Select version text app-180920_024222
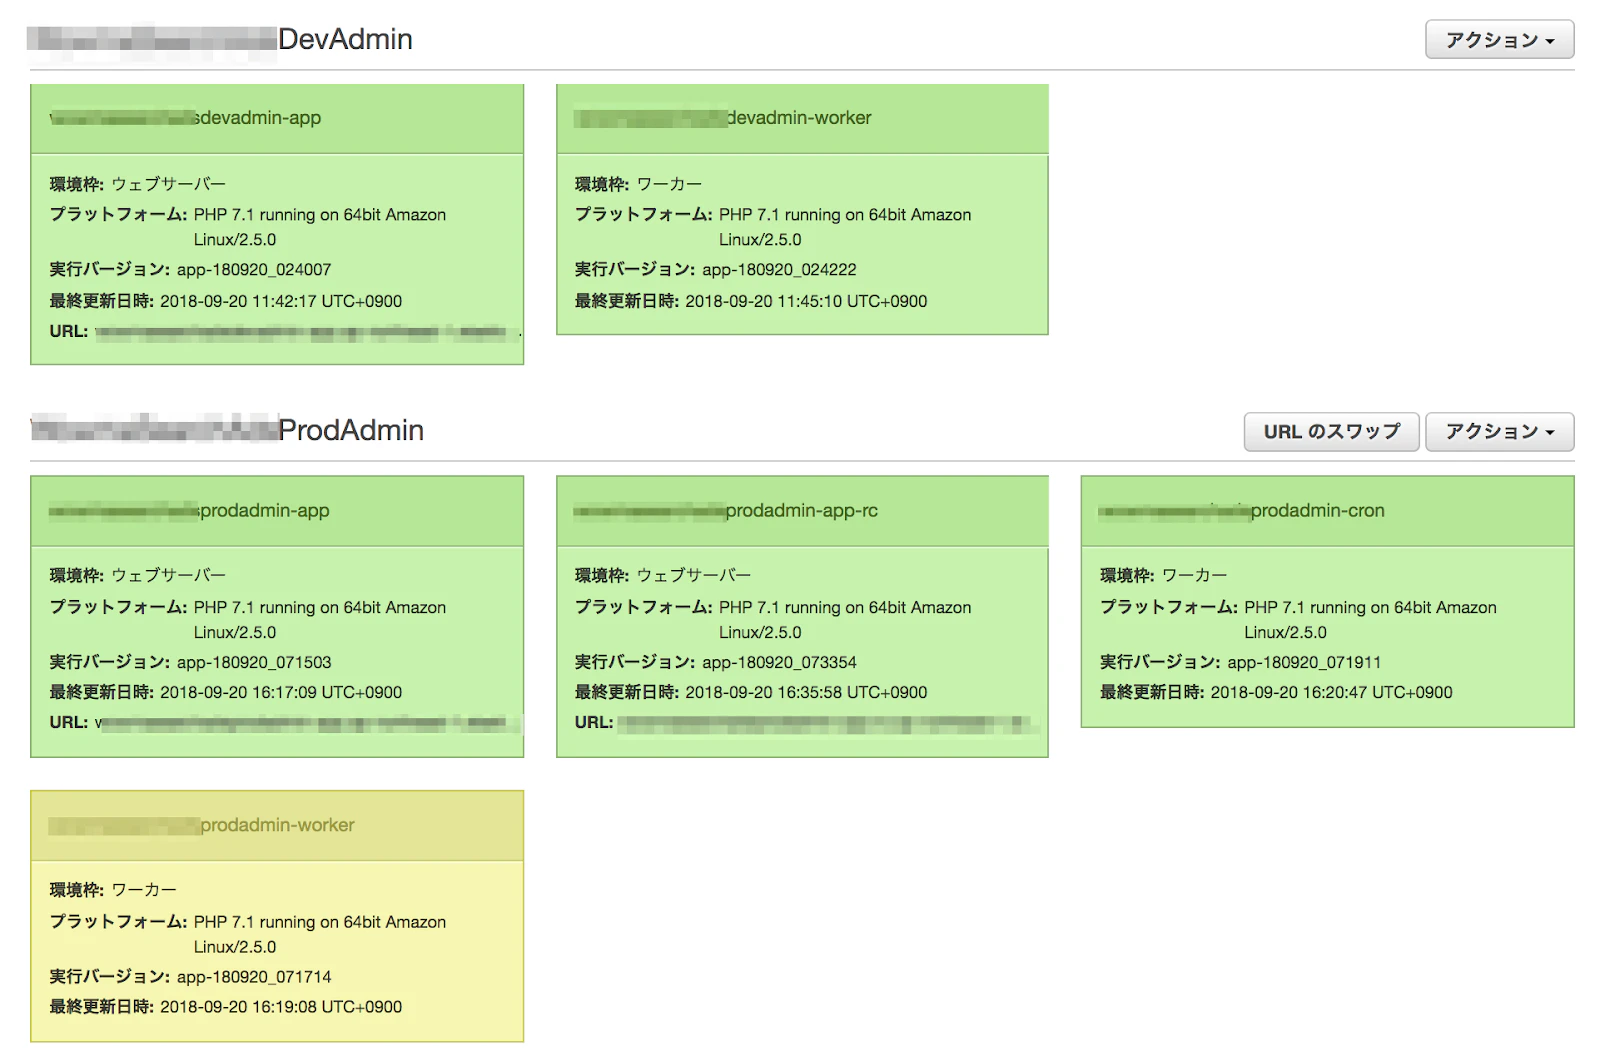 [x=779, y=270]
